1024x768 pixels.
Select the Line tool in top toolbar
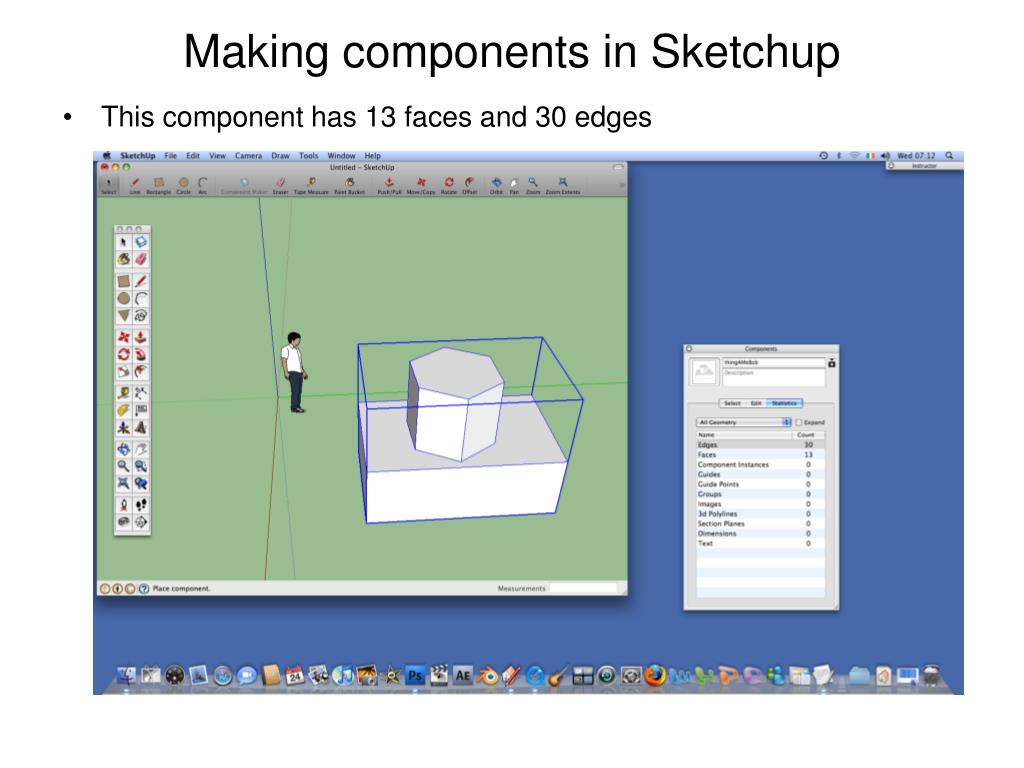135,185
